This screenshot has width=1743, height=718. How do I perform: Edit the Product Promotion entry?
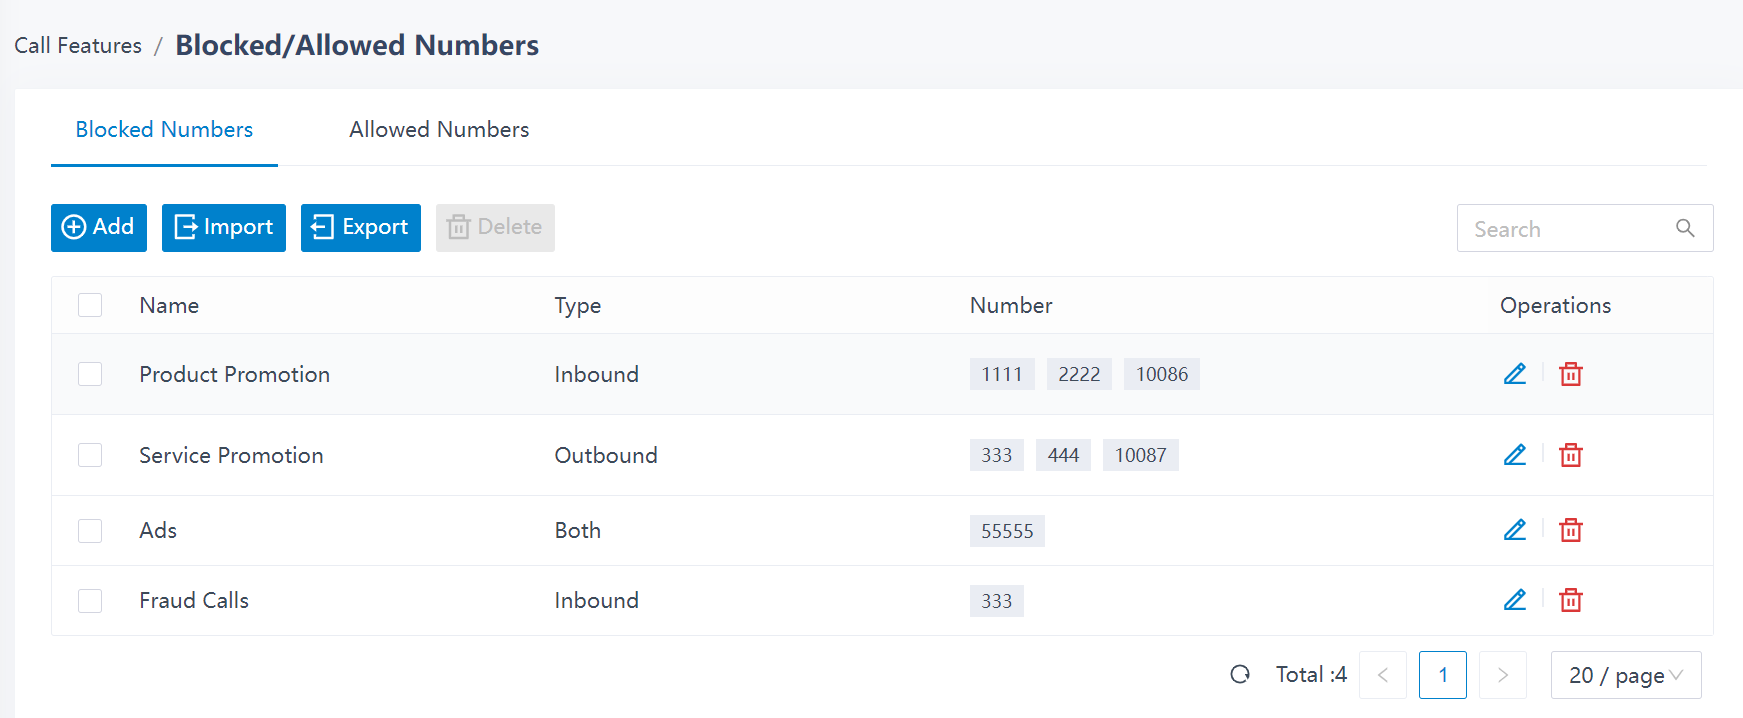click(x=1514, y=374)
